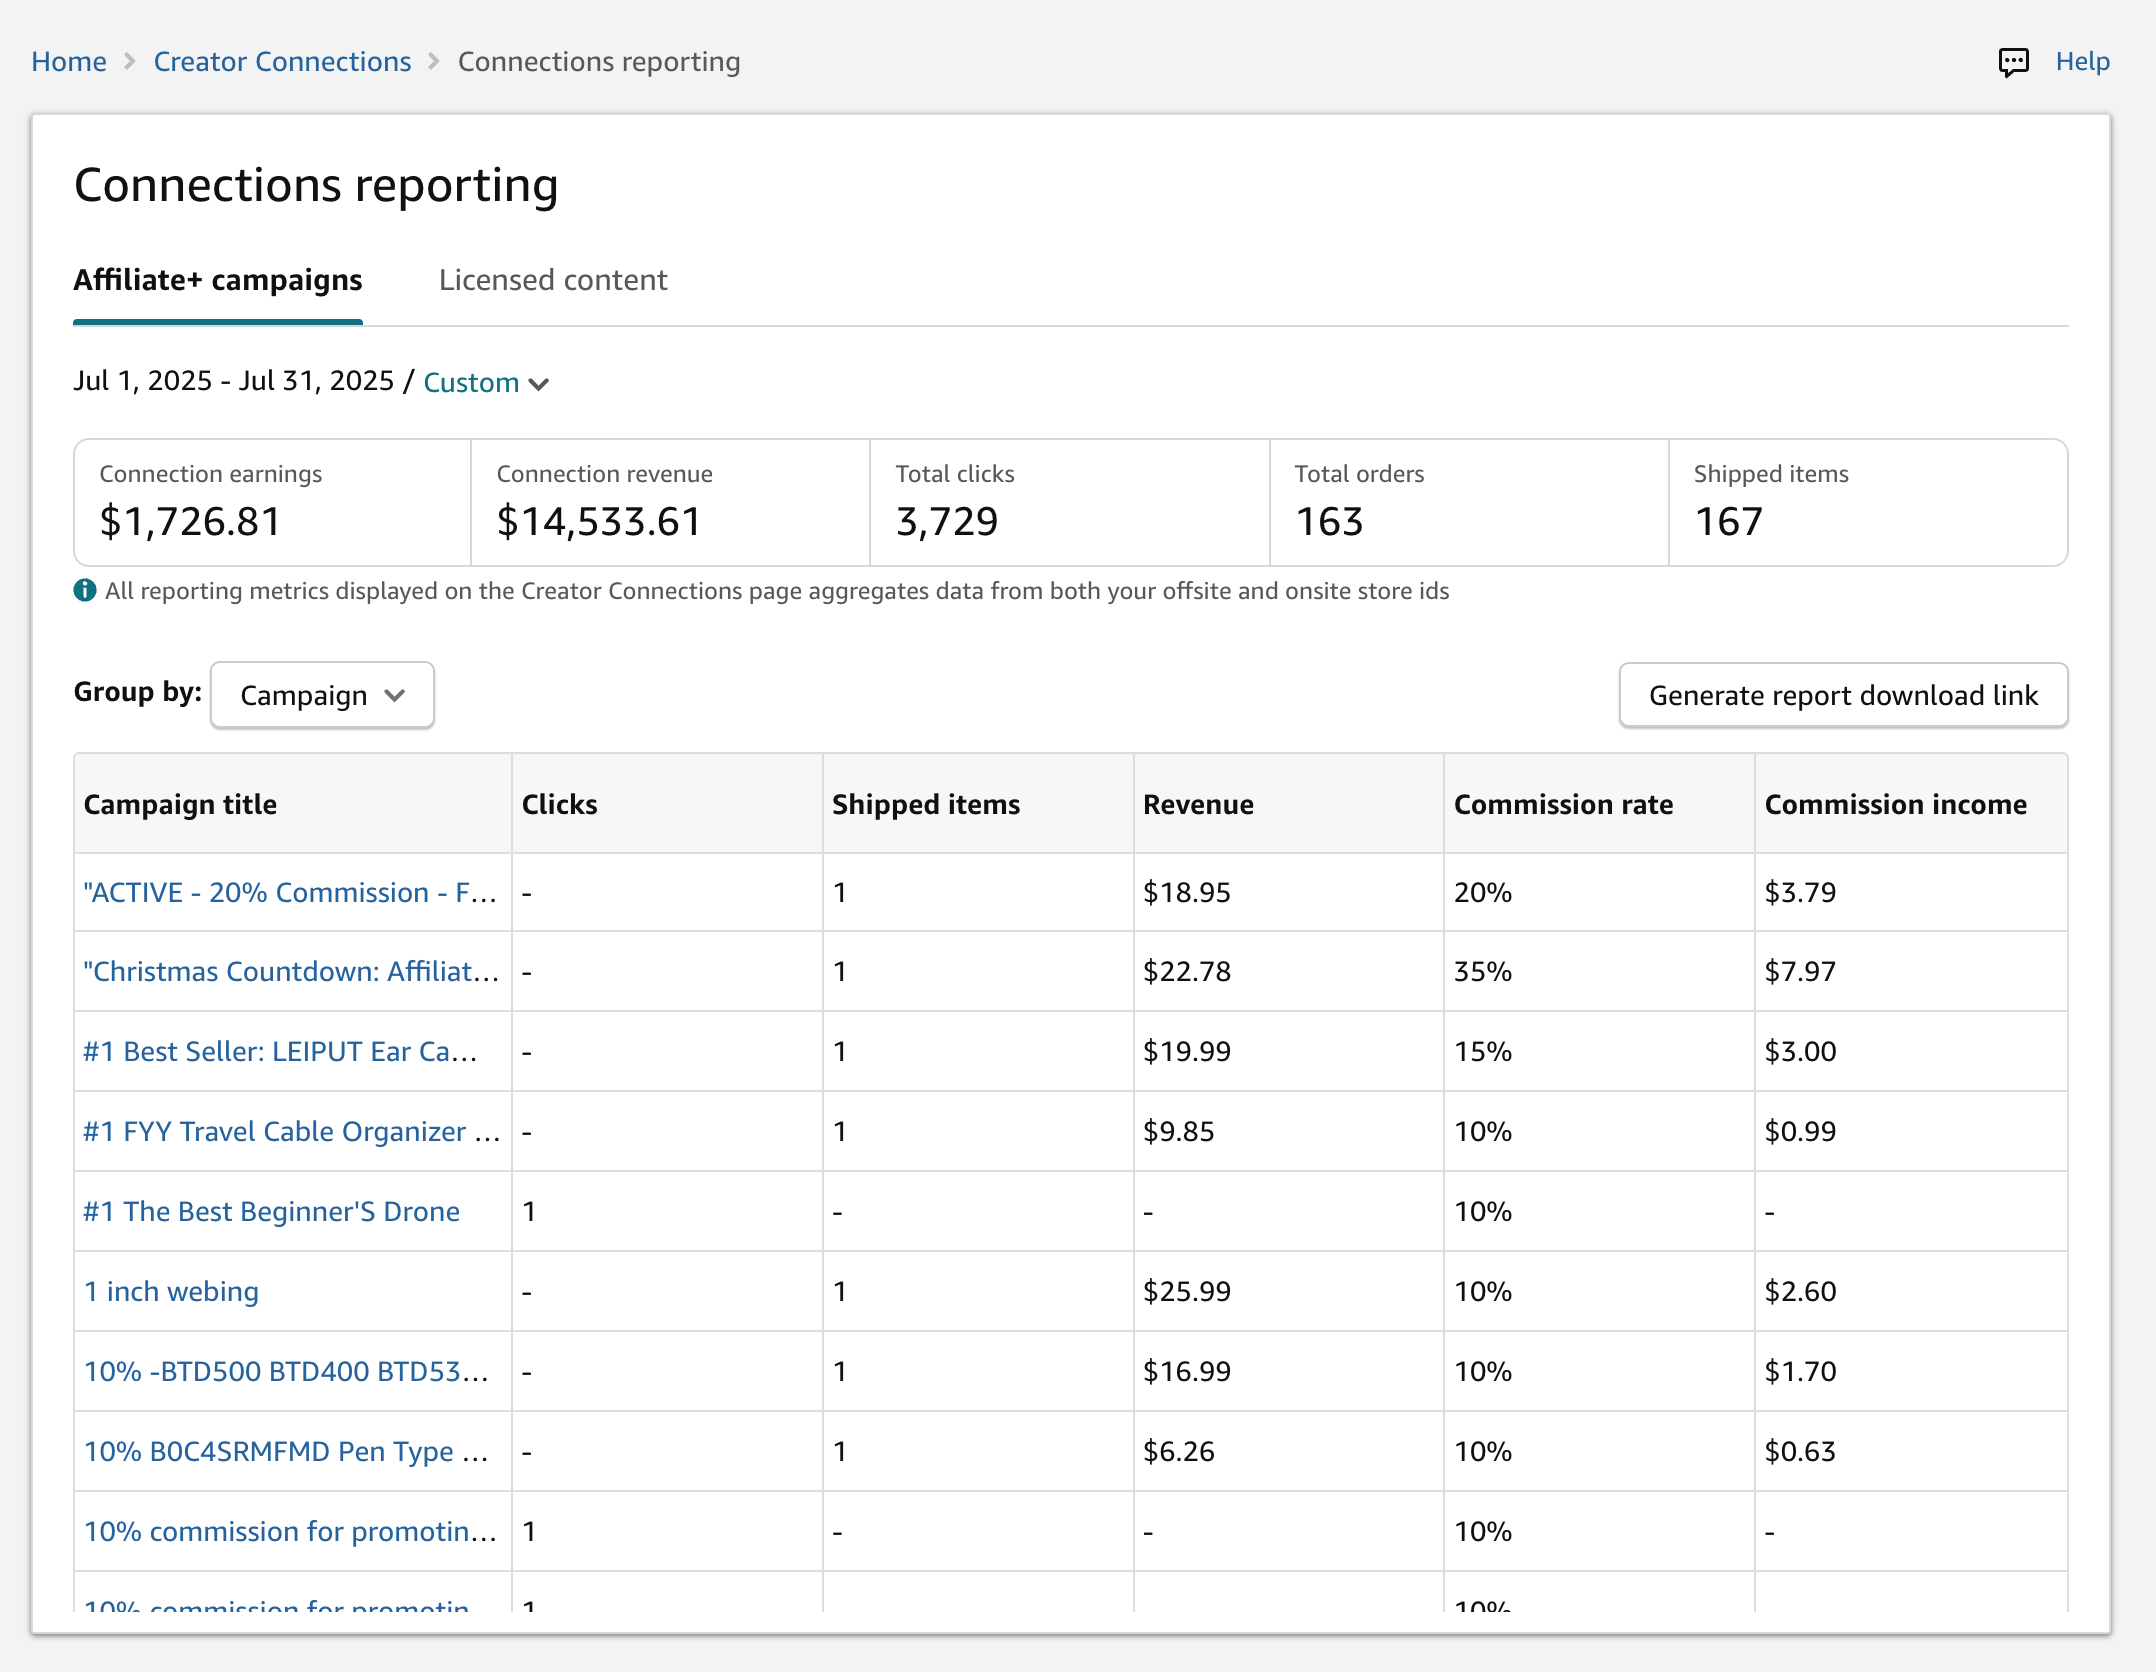2156x1672 pixels.
Task: Open "ACTIVE - 20% Commission" campaign
Action: click(x=290, y=892)
